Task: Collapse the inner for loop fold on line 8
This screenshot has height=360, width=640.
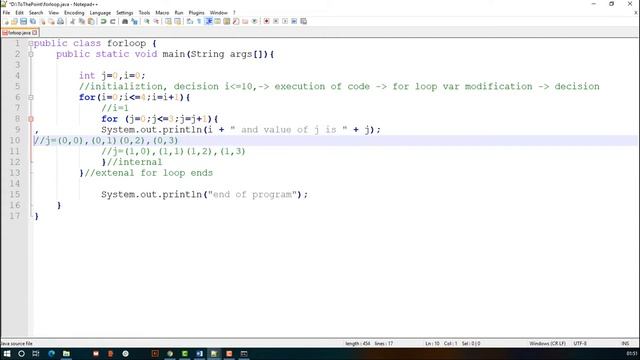Action: (x=31, y=119)
